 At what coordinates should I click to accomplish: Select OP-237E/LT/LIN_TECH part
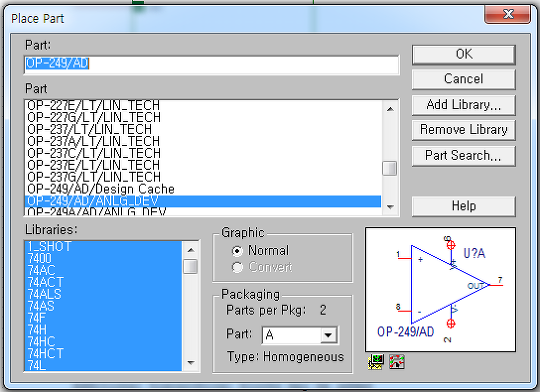coord(203,165)
